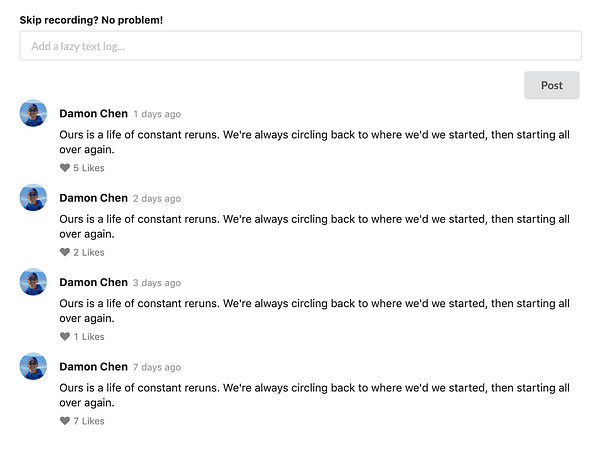Click the '7 Likes' count text

coord(89,421)
